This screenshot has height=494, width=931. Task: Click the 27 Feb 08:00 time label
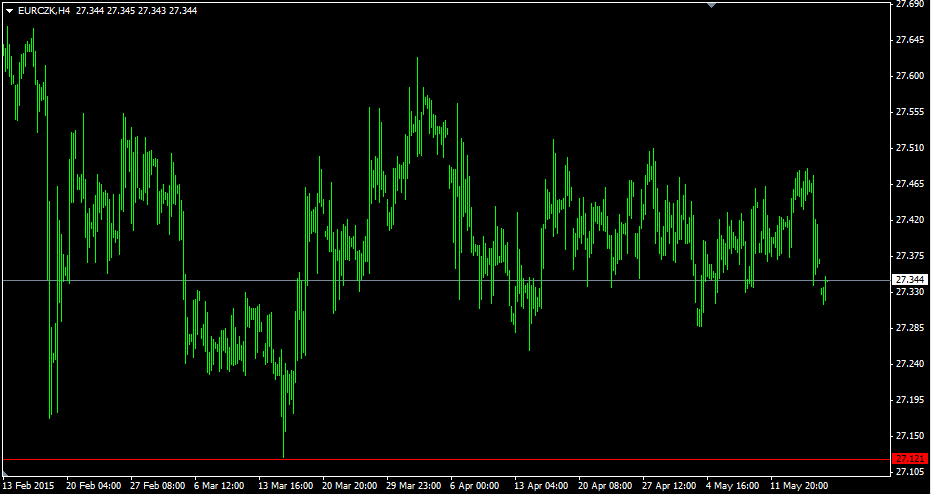(158, 486)
